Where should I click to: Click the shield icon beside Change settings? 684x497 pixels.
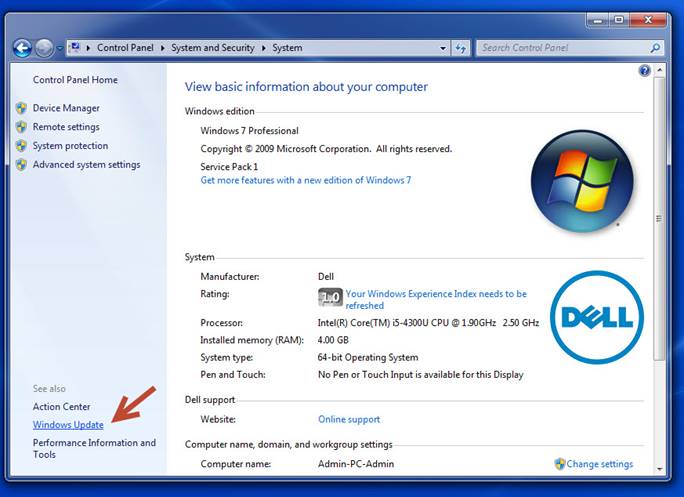click(560, 464)
